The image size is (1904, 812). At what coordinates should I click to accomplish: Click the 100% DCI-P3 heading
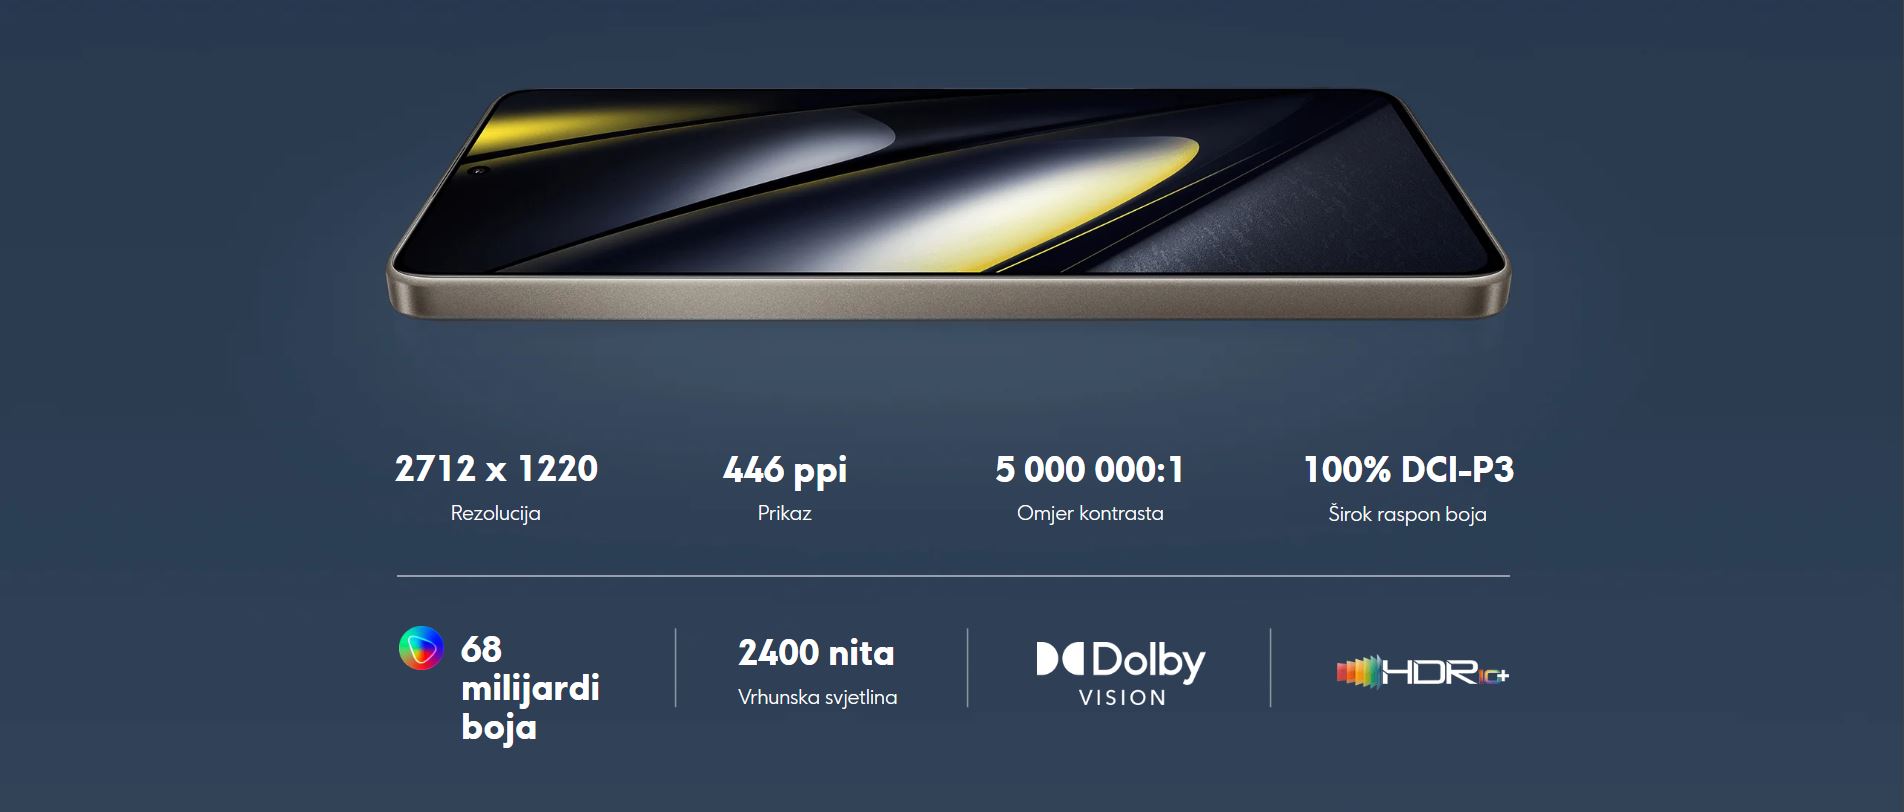point(1408,469)
